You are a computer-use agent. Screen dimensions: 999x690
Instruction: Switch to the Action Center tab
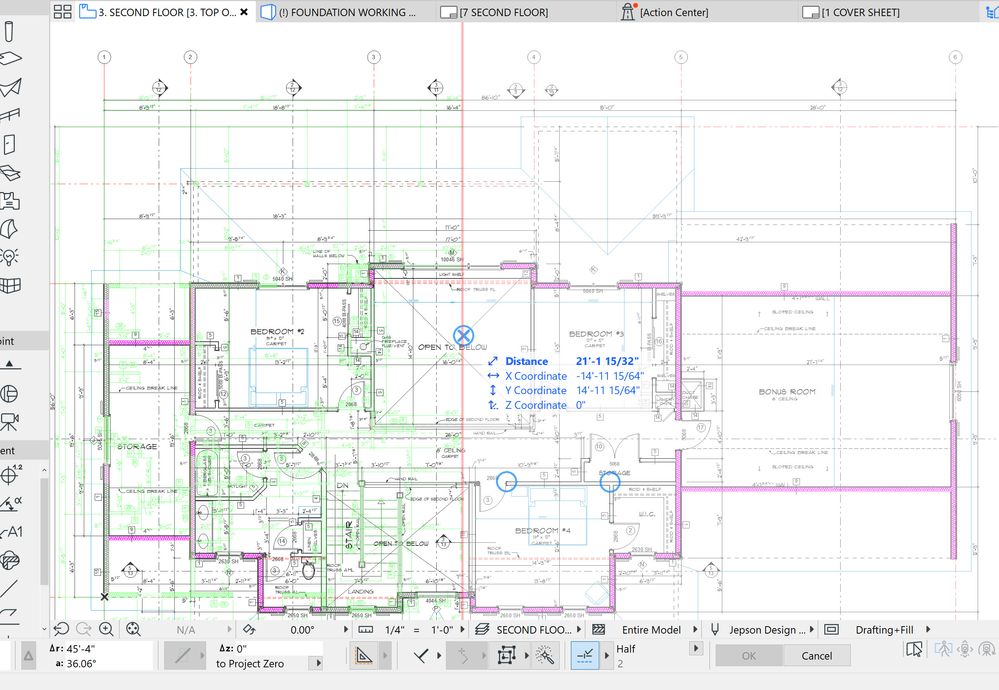point(674,12)
